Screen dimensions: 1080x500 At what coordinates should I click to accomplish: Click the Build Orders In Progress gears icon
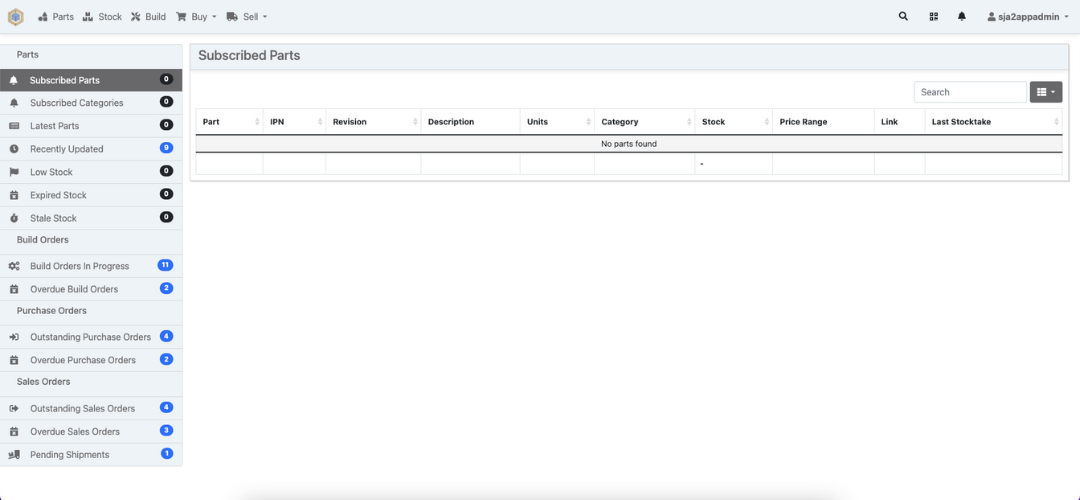pyautogui.click(x=14, y=266)
